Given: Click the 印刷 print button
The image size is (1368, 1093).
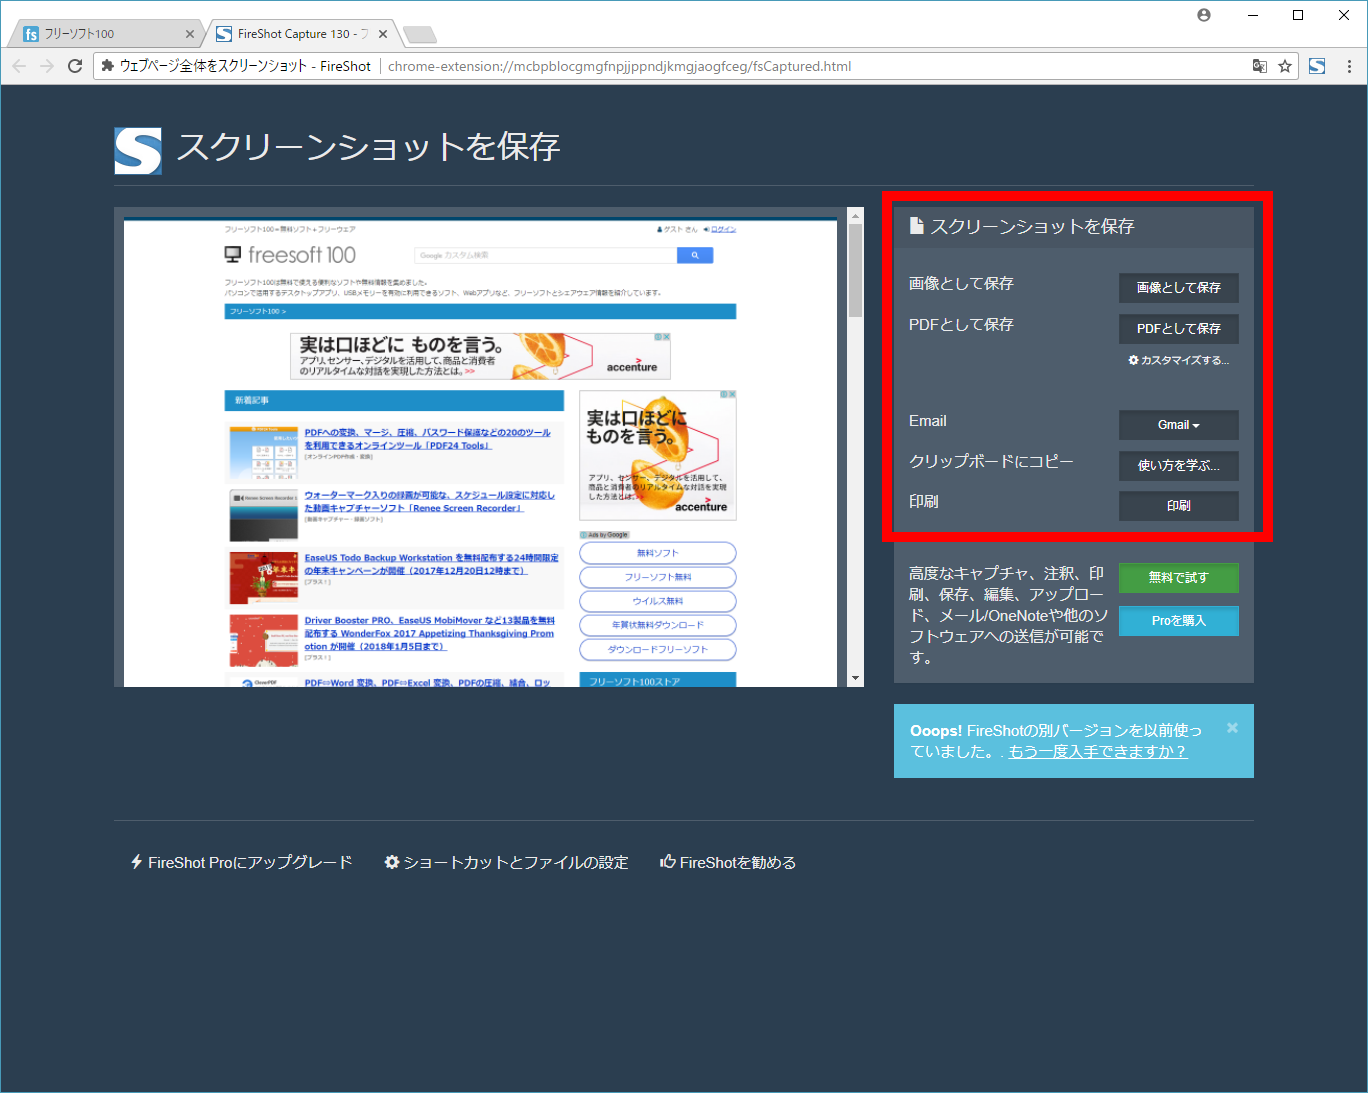Looking at the screenshot, I should click(x=1178, y=506).
